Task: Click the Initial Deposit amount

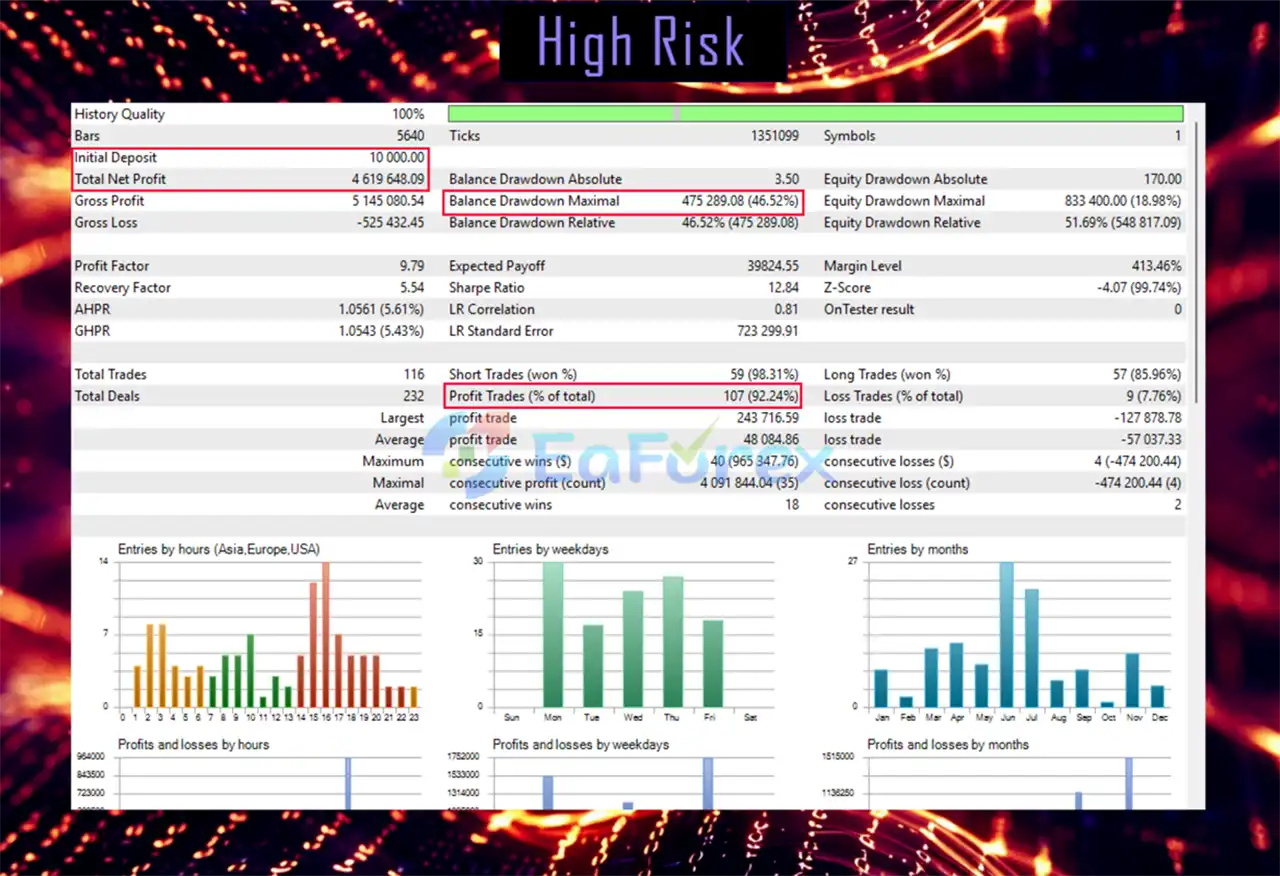Action: [396, 157]
